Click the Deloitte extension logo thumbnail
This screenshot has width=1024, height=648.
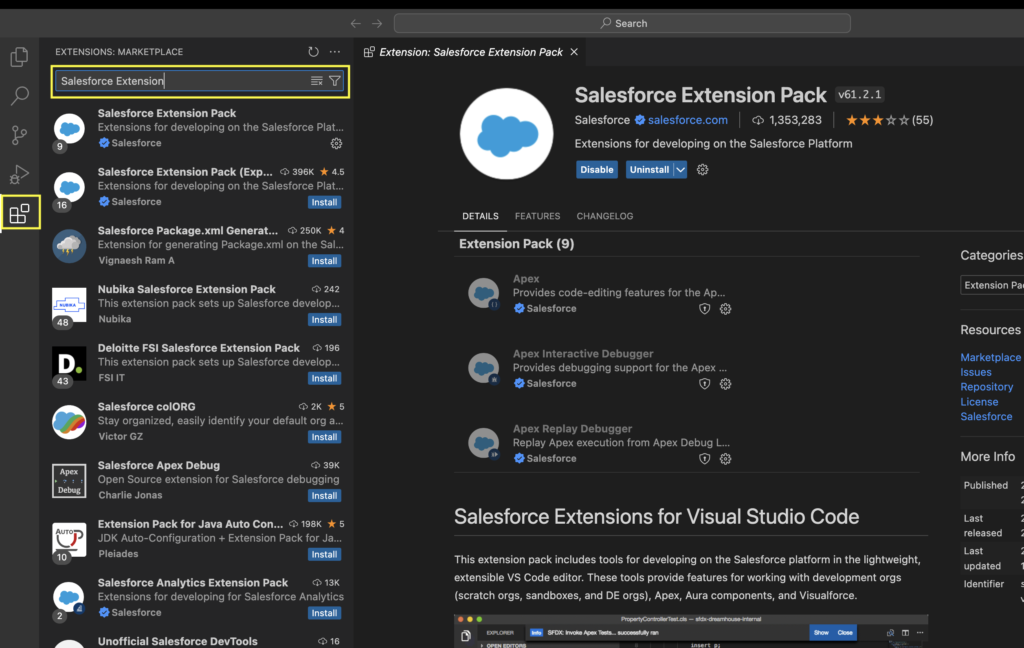[x=69, y=364]
